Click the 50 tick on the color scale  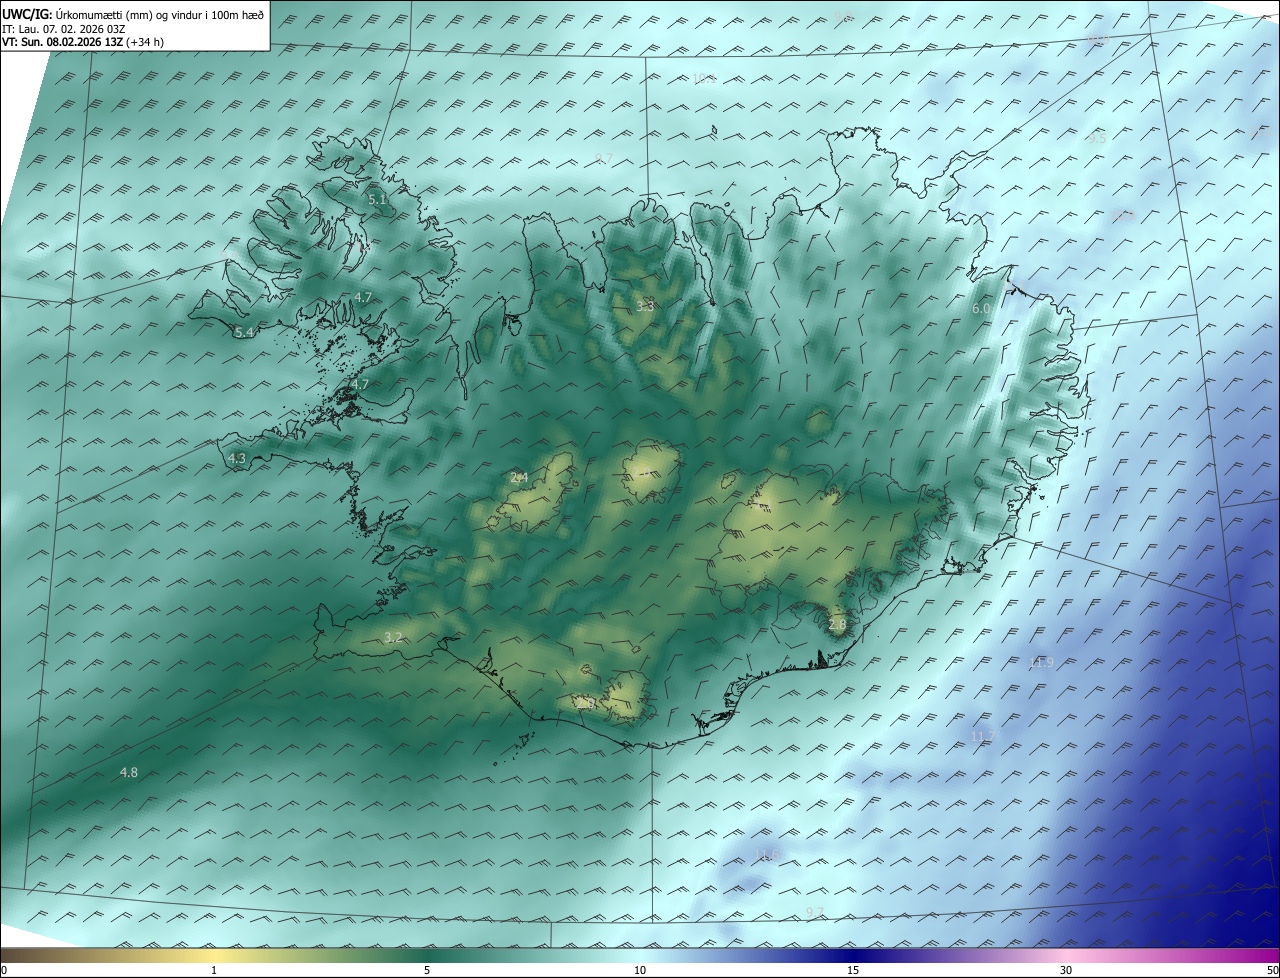[1272, 970]
